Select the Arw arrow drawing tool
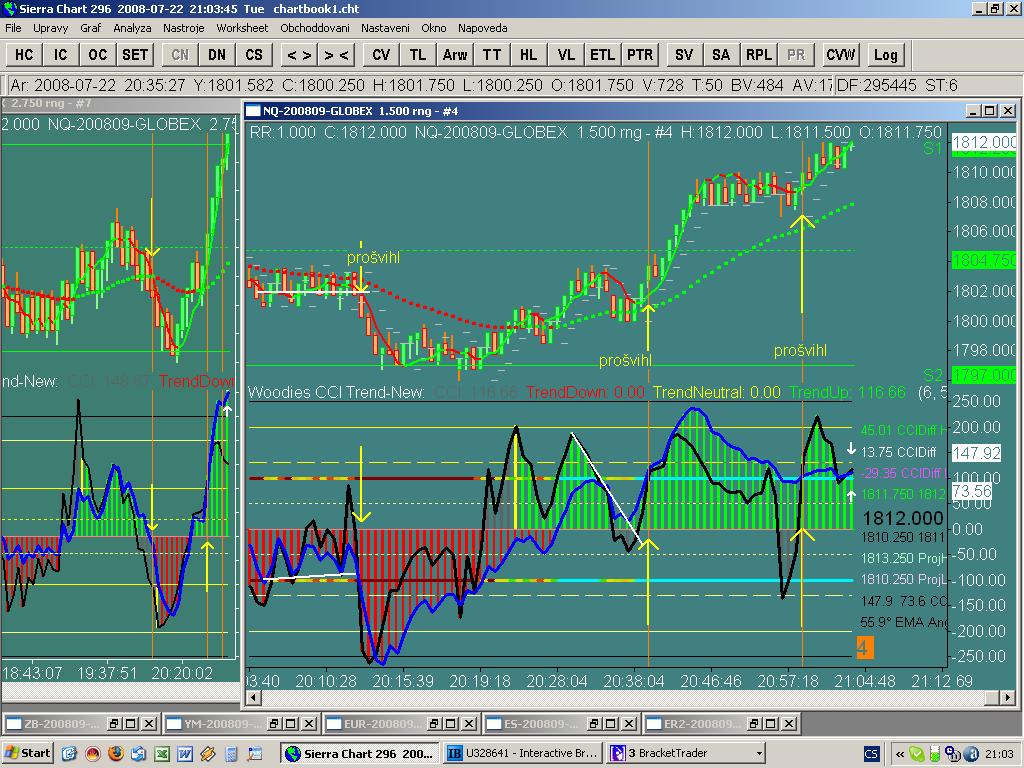The image size is (1024, 768). pos(455,55)
